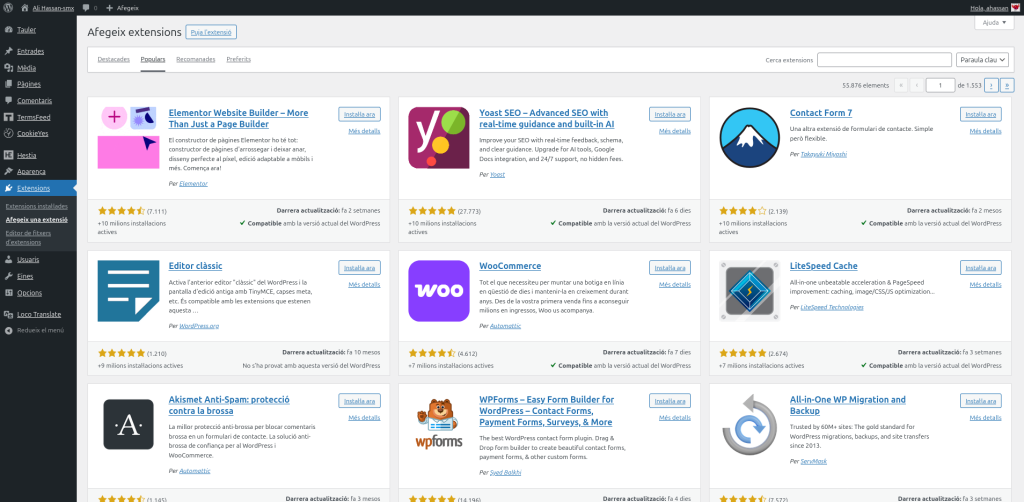Click the Puja l'extensió button
Image resolution: width=1024 pixels, height=502 pixels.
pos(211,32)
